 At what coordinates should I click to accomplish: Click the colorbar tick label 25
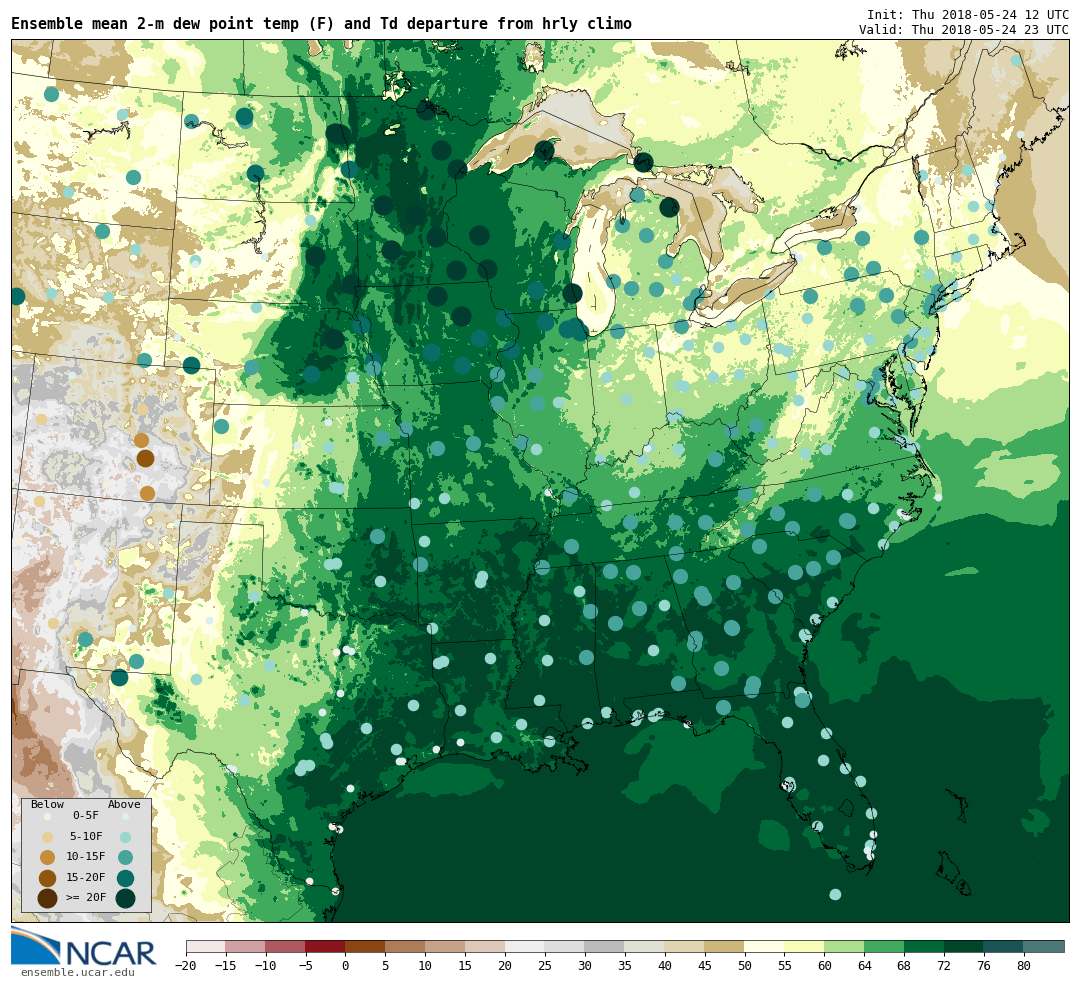click(x=545, y=966)
